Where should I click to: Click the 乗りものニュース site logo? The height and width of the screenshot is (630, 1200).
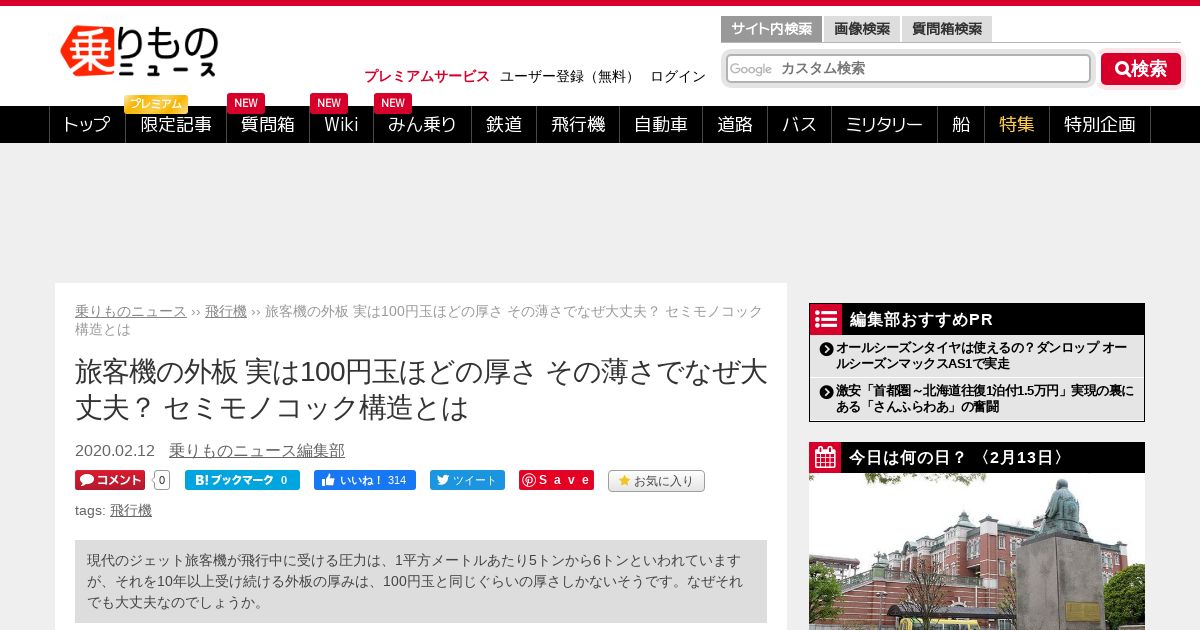click(x=139, y=50)
